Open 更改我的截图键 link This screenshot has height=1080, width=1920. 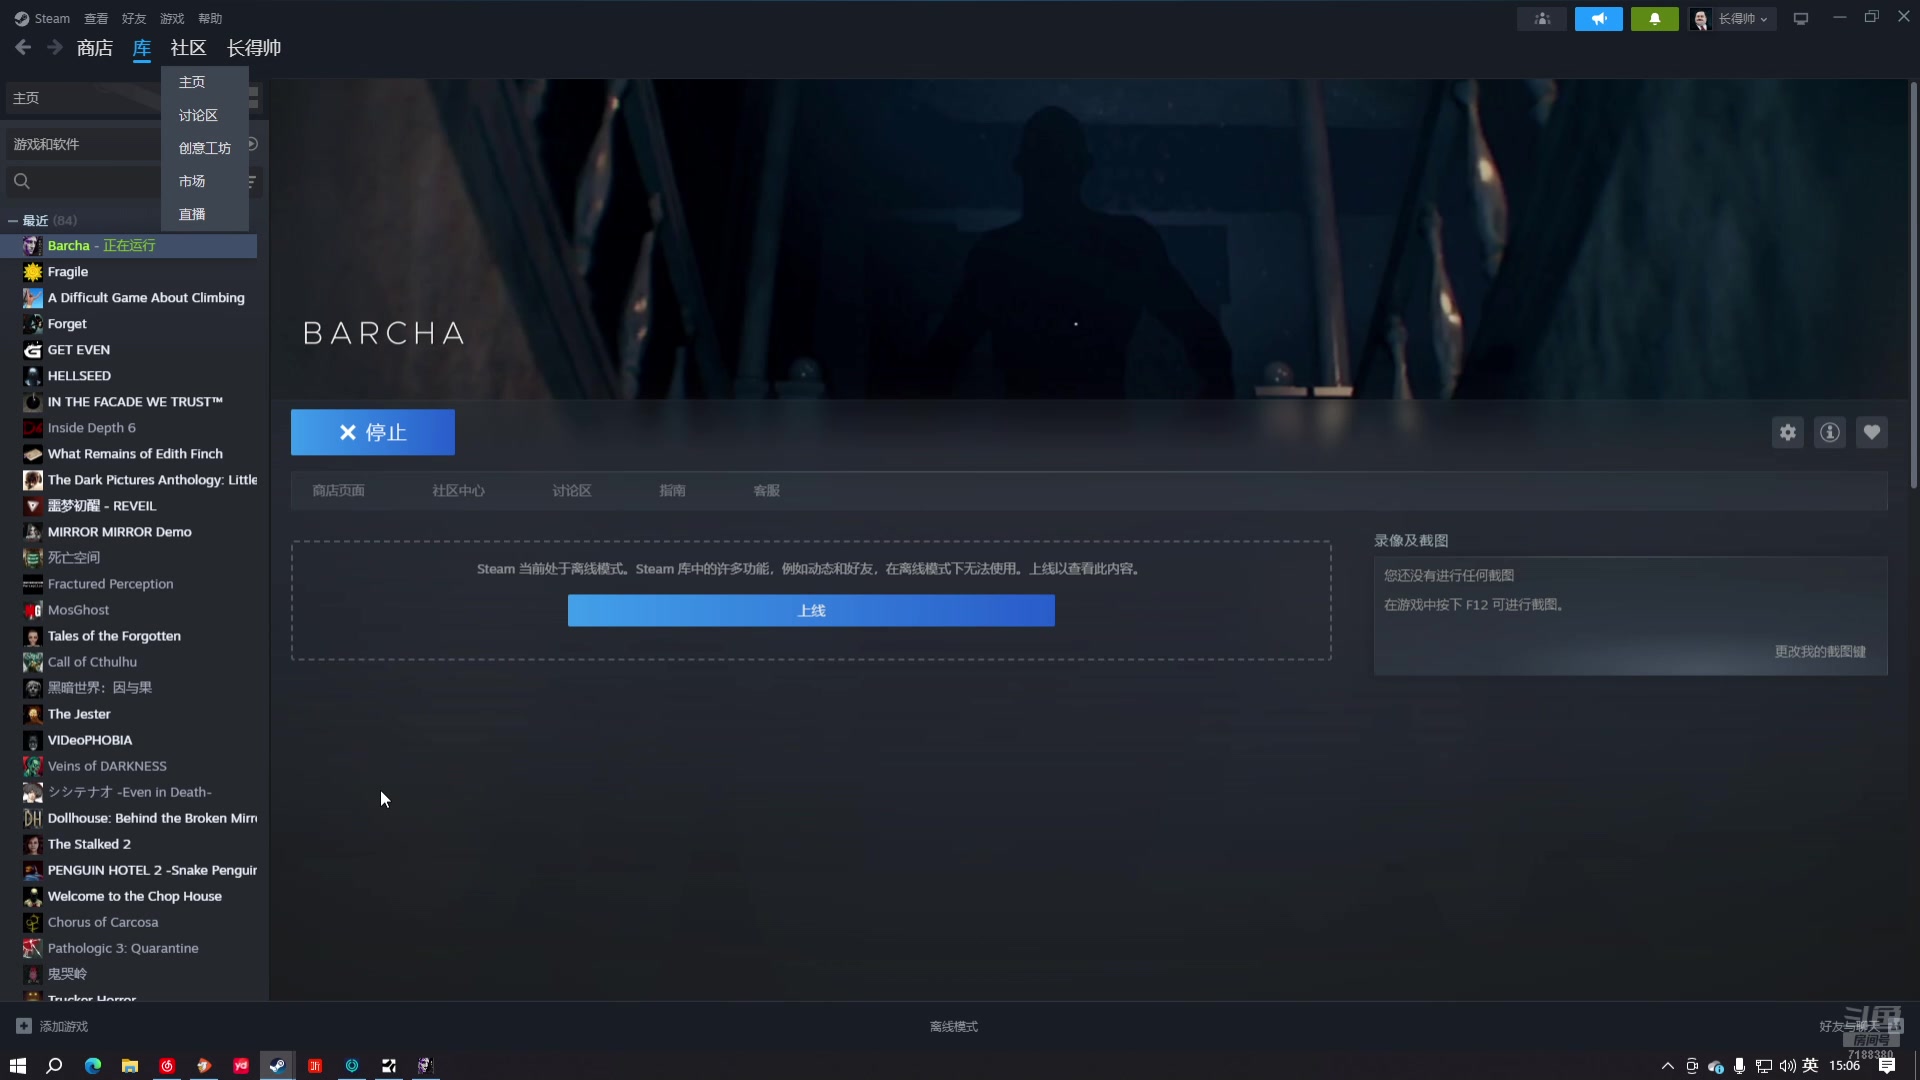(1820, 652)
